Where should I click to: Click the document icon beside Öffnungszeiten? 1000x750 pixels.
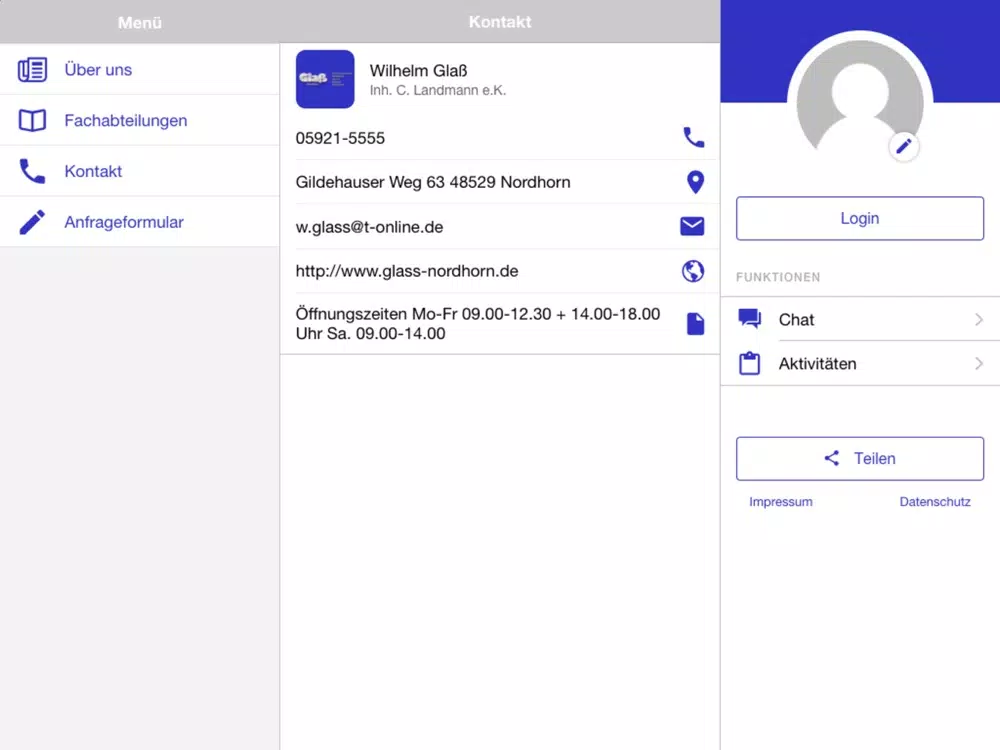(x=695, y=323)
